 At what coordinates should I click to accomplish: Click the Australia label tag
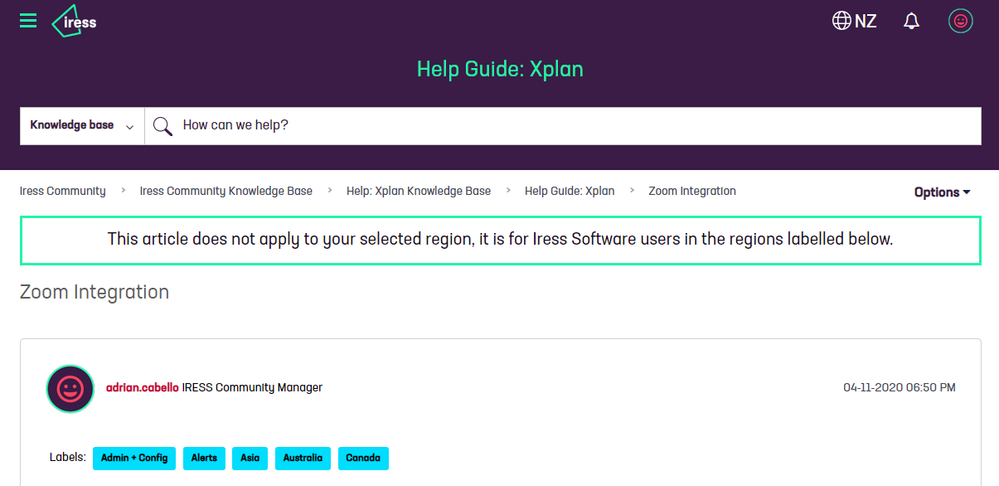pos(302,458)
